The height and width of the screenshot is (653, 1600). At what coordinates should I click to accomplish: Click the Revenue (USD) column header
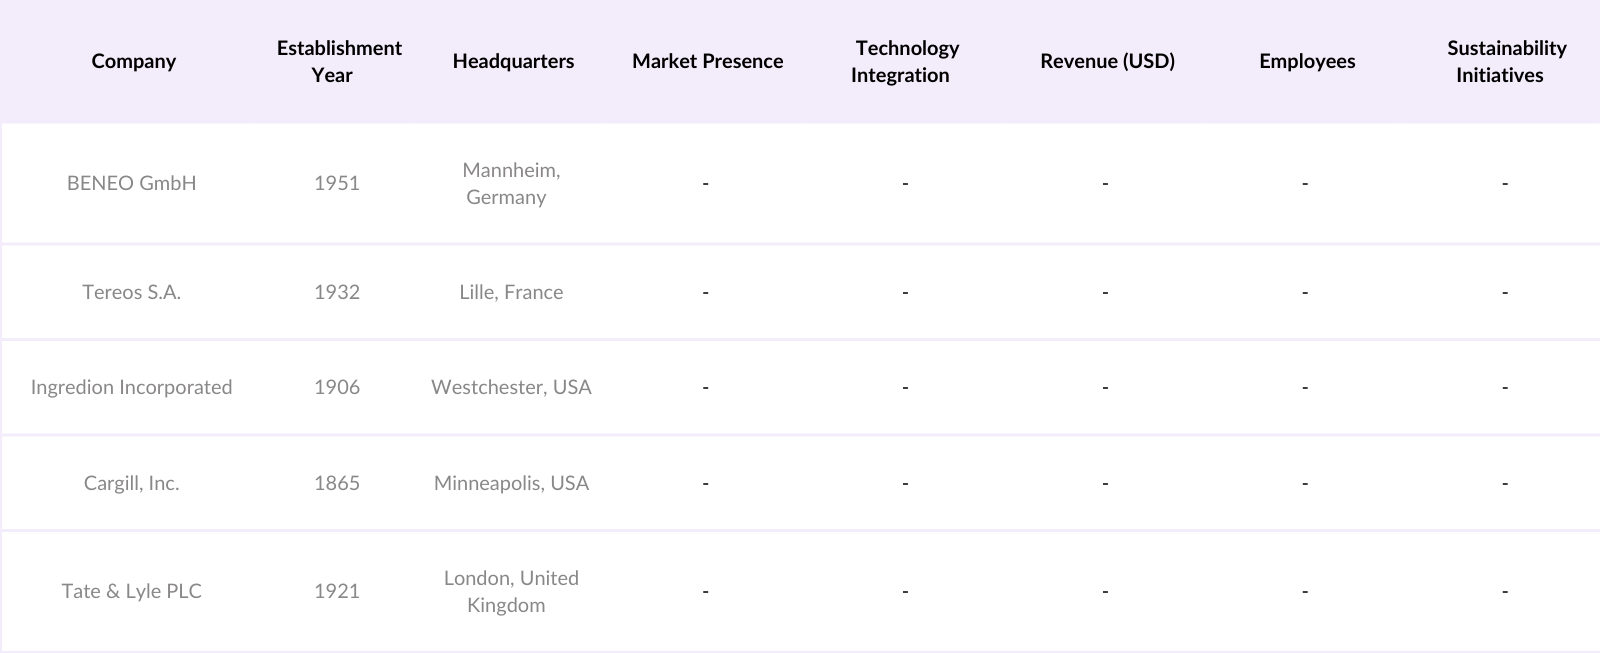click(x=1107, y=61)
